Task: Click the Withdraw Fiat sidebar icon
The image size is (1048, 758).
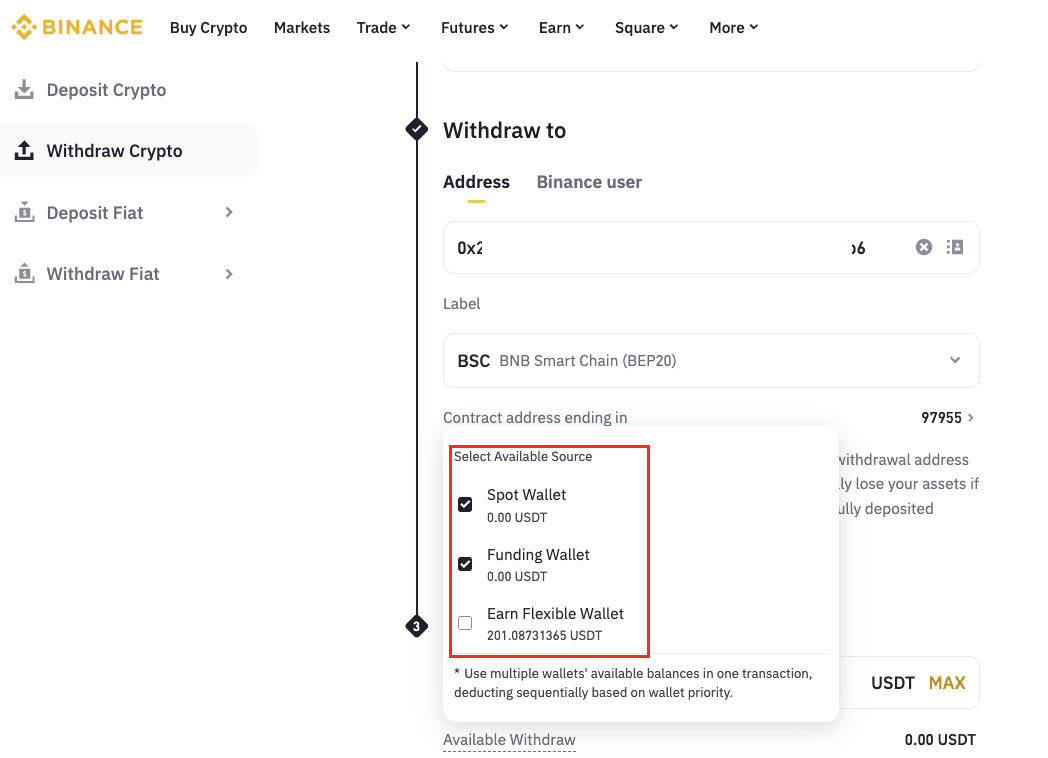Action: coord(24,273)
